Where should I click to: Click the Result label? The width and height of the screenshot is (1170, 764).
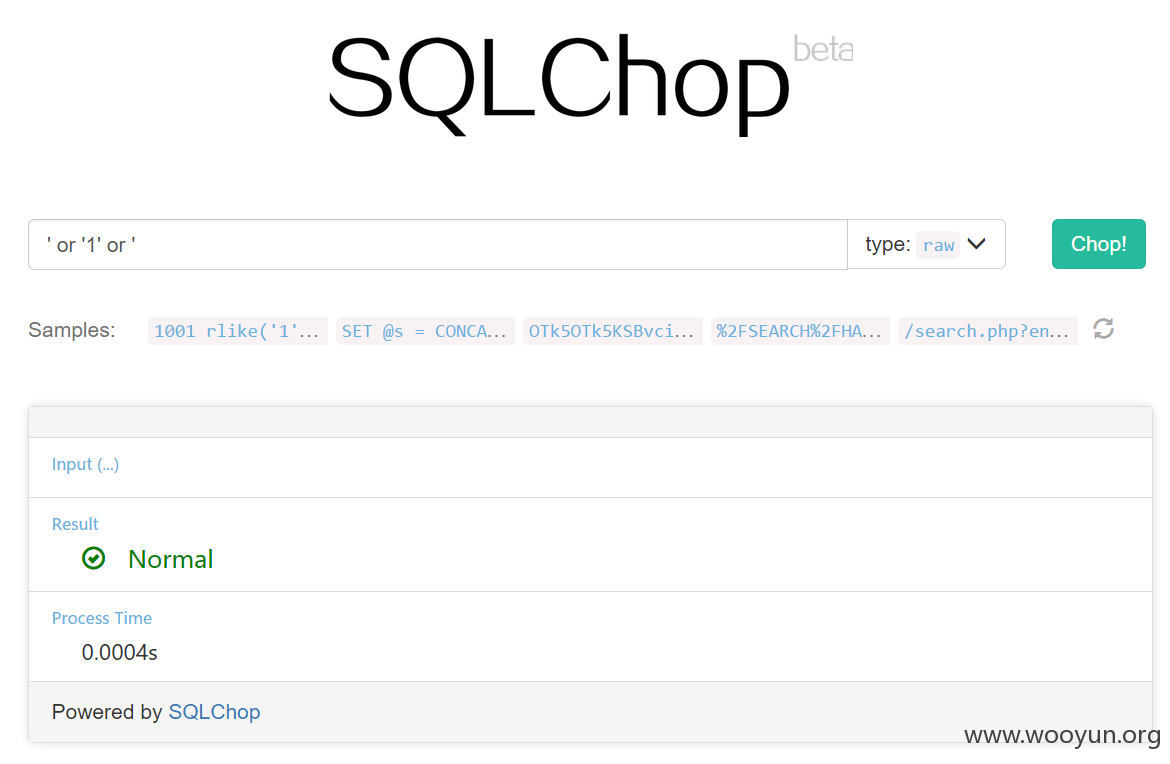click(x=75, y=524)
